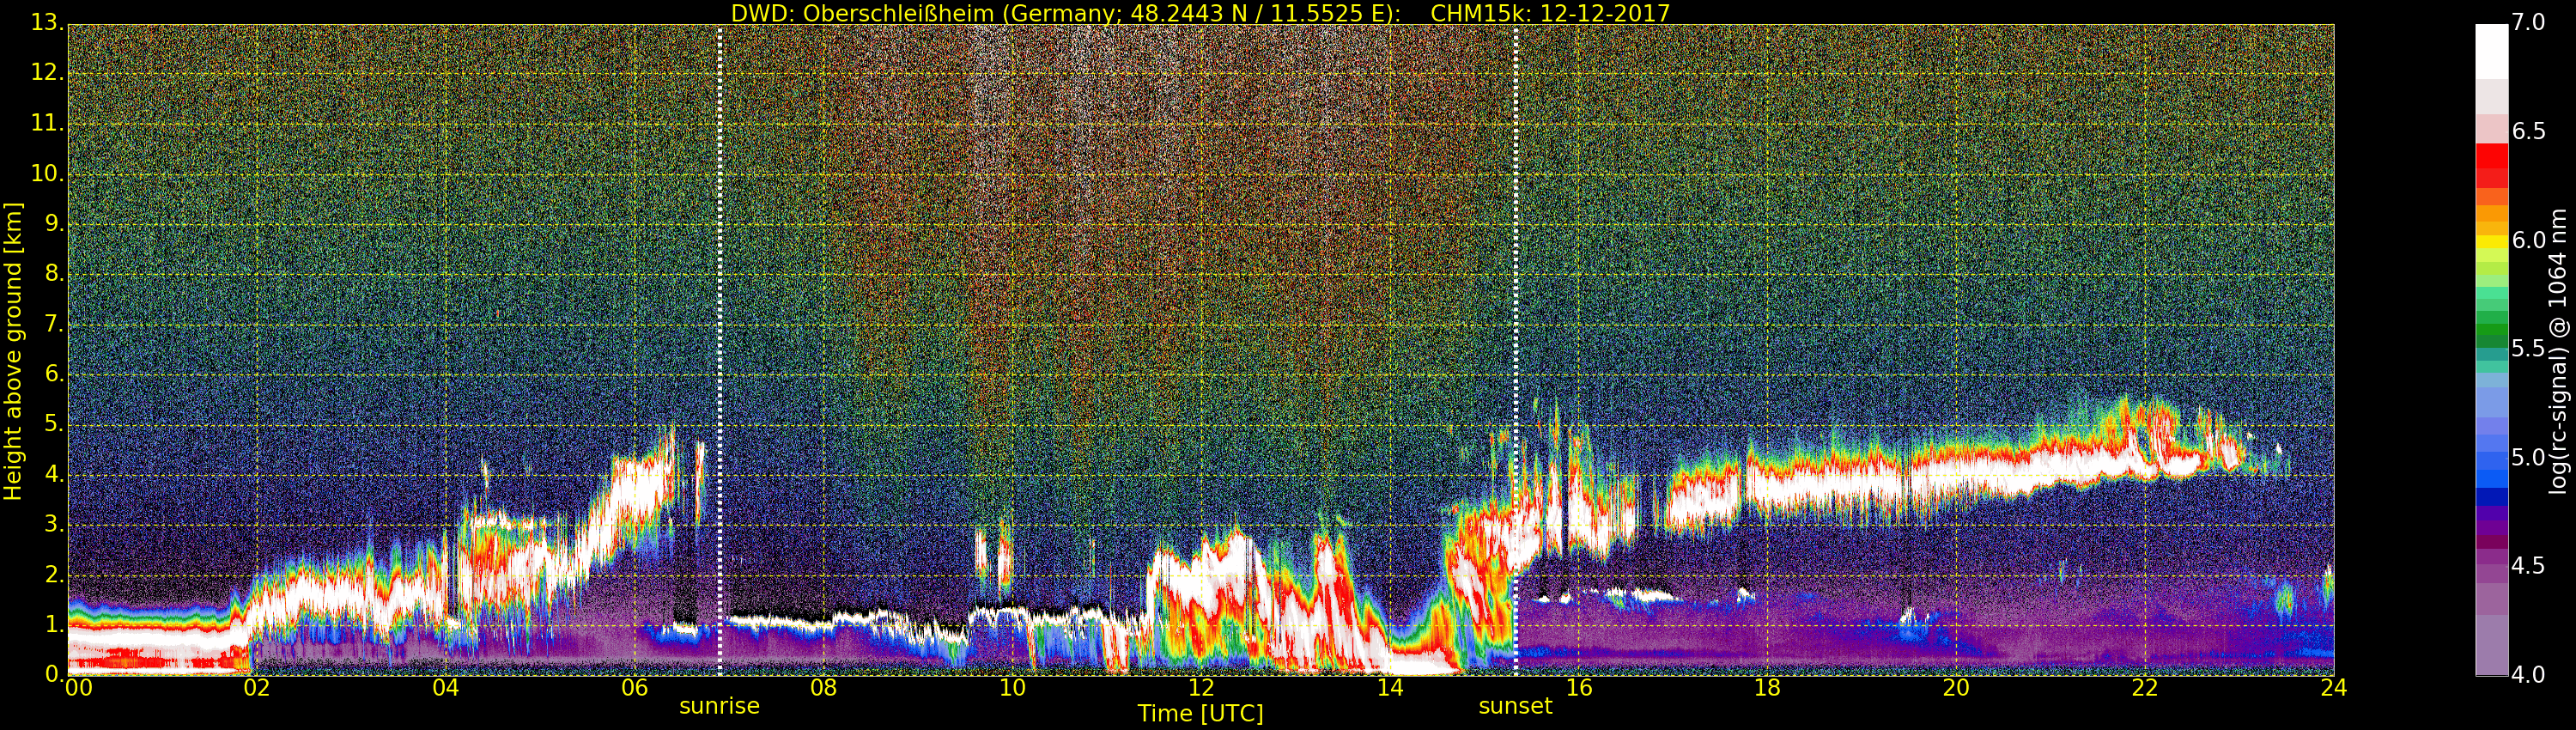
Task: Click the colorbar value label '6.5'
Action: tap(2529, 131)
